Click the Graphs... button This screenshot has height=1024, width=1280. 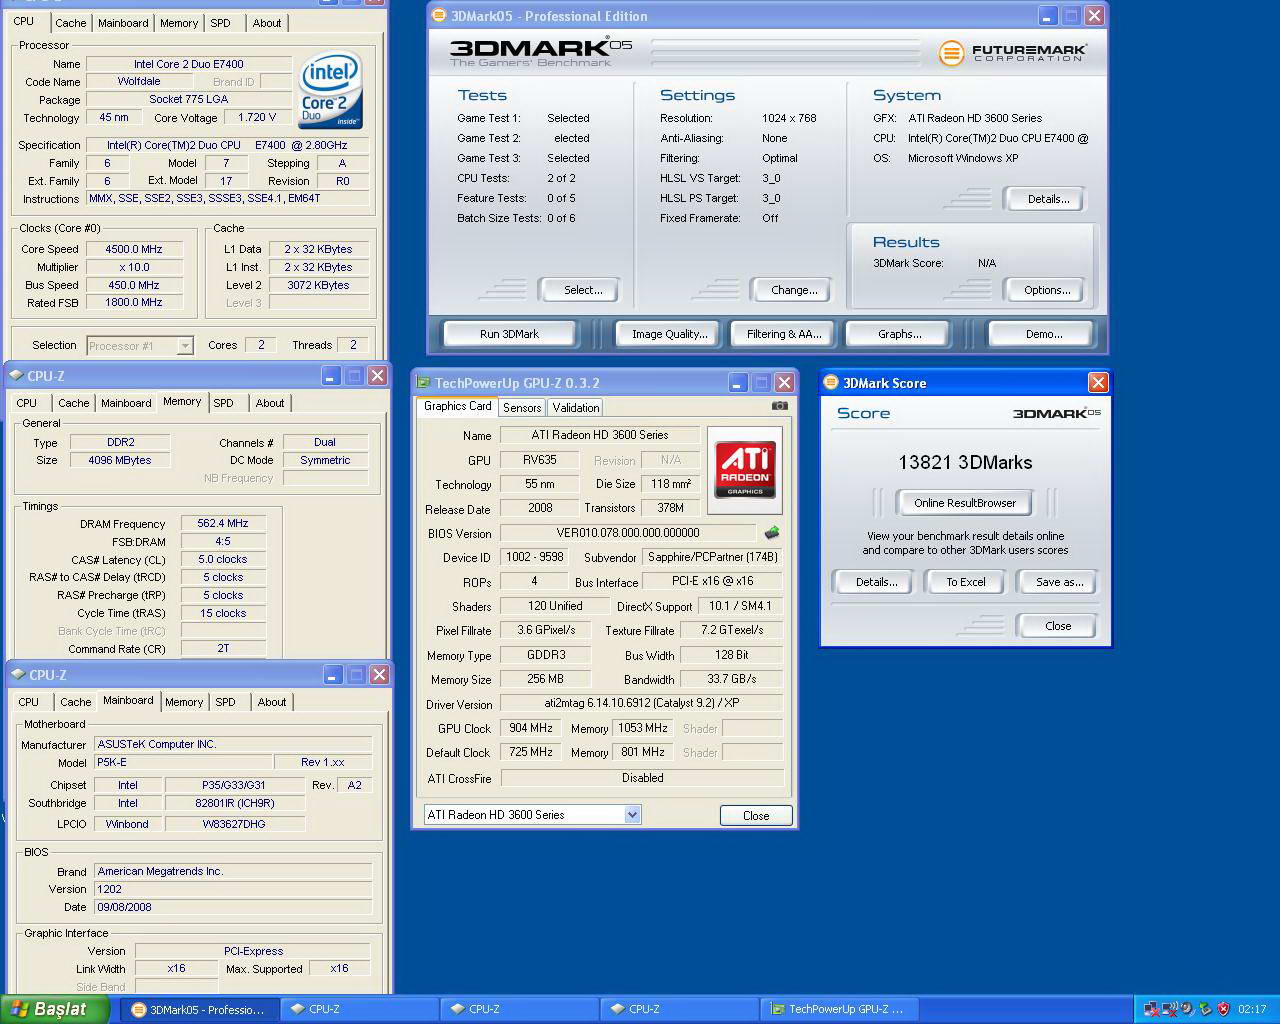(x=900, y=334)
